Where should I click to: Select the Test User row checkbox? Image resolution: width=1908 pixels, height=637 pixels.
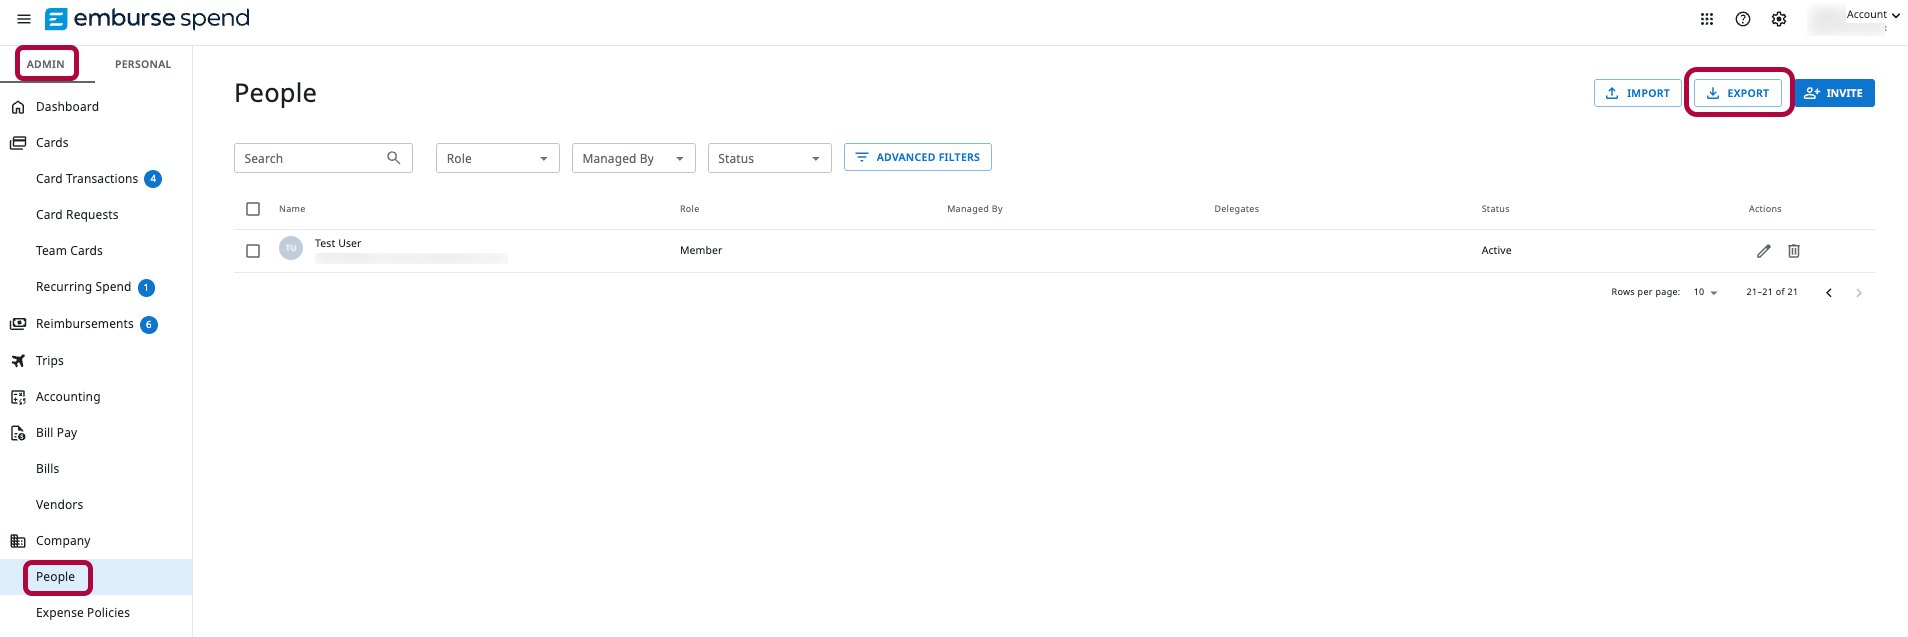(x=253, y=251)
